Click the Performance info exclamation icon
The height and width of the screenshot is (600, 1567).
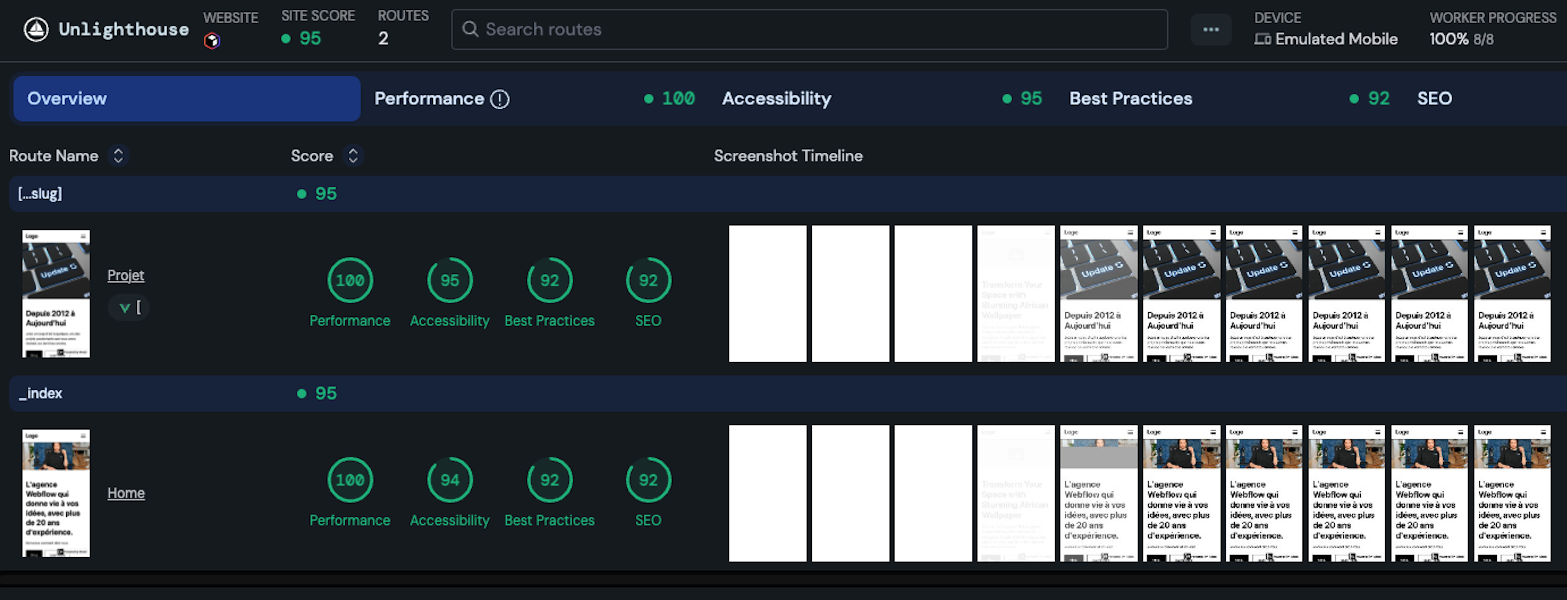(x=500, y=99)
